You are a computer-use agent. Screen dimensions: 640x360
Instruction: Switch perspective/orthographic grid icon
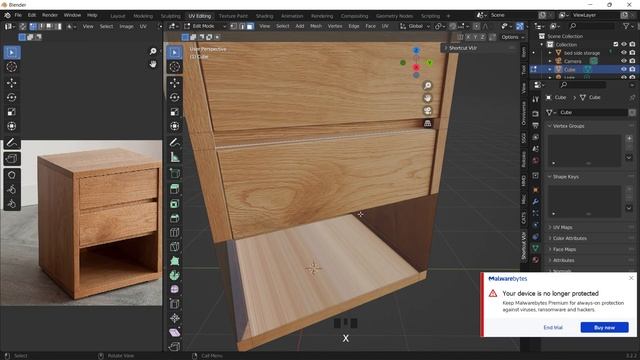point(427,123)
